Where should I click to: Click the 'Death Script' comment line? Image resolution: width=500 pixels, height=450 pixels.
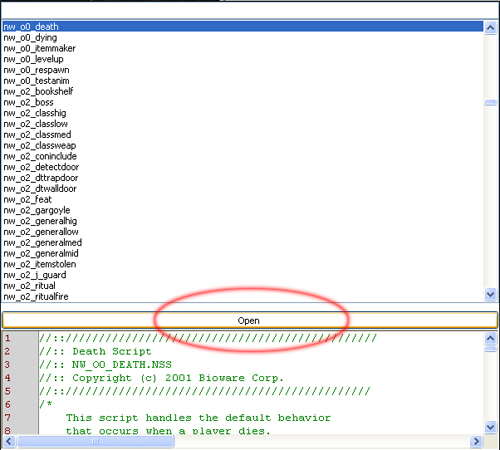coord(95,351)
